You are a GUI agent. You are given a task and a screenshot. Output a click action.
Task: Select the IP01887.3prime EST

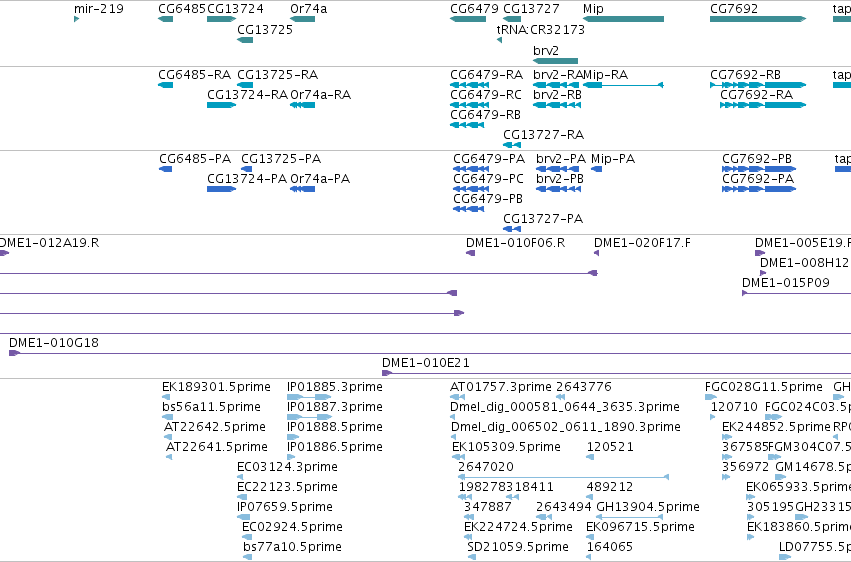(x=309, y=417)
